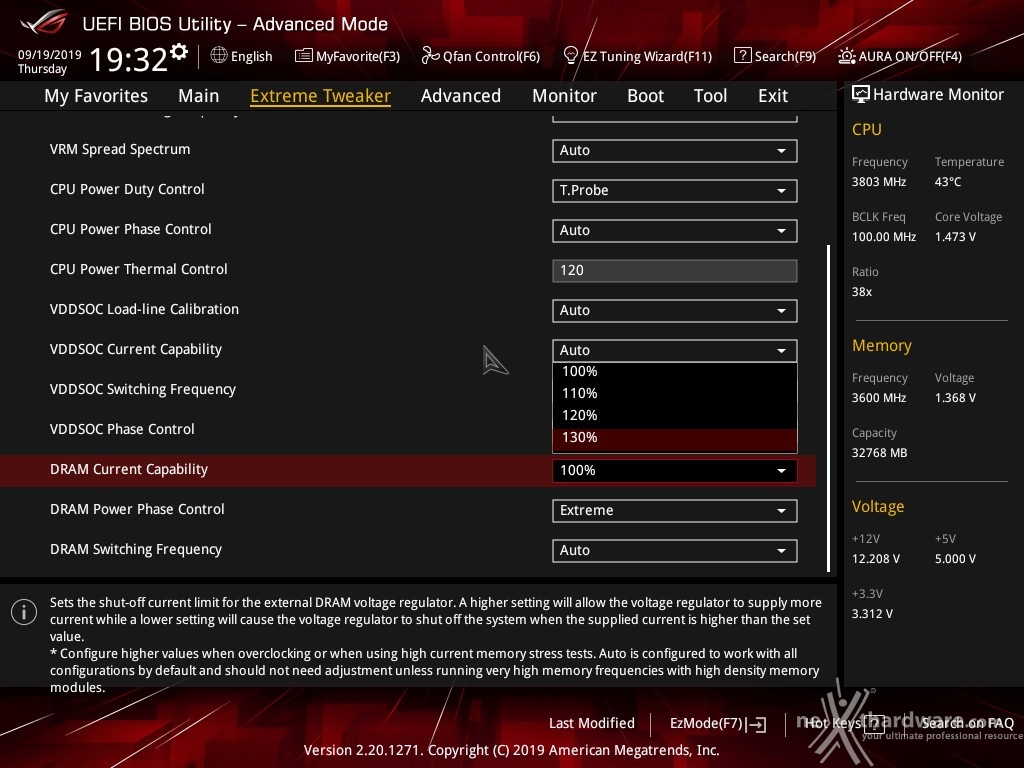Switch to the Boot tab
Image resolution: width=1024 pixels, height=768 pixels.
645,96
